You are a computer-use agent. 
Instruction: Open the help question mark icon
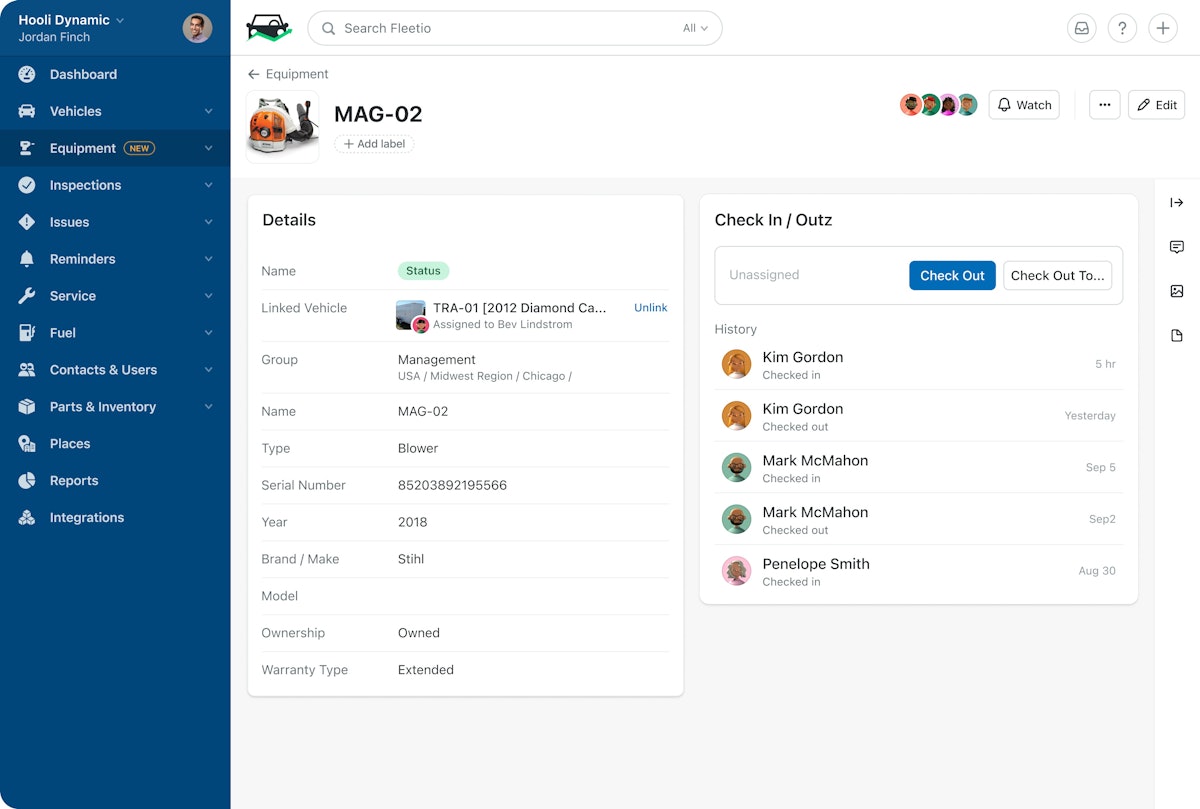click(1122, 28)
